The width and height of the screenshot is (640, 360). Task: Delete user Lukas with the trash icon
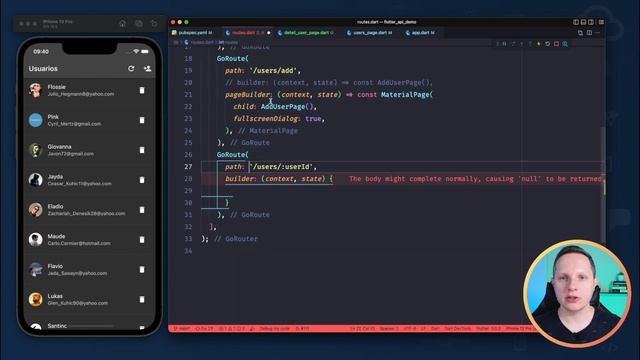tap(142, 300)
